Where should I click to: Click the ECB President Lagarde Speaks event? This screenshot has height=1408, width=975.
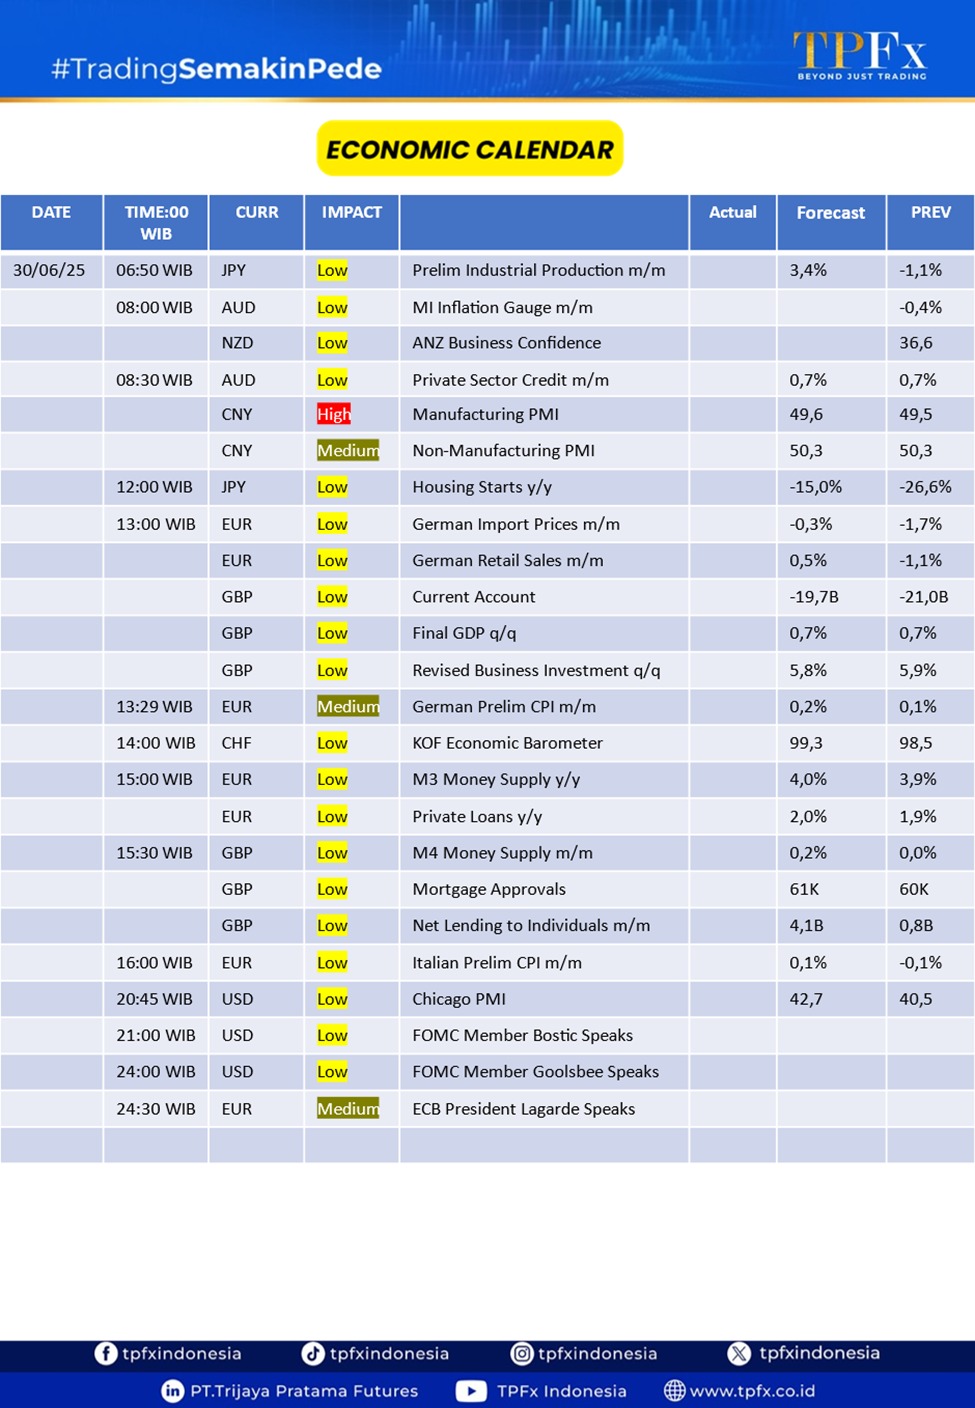[x=523, y=1109]
